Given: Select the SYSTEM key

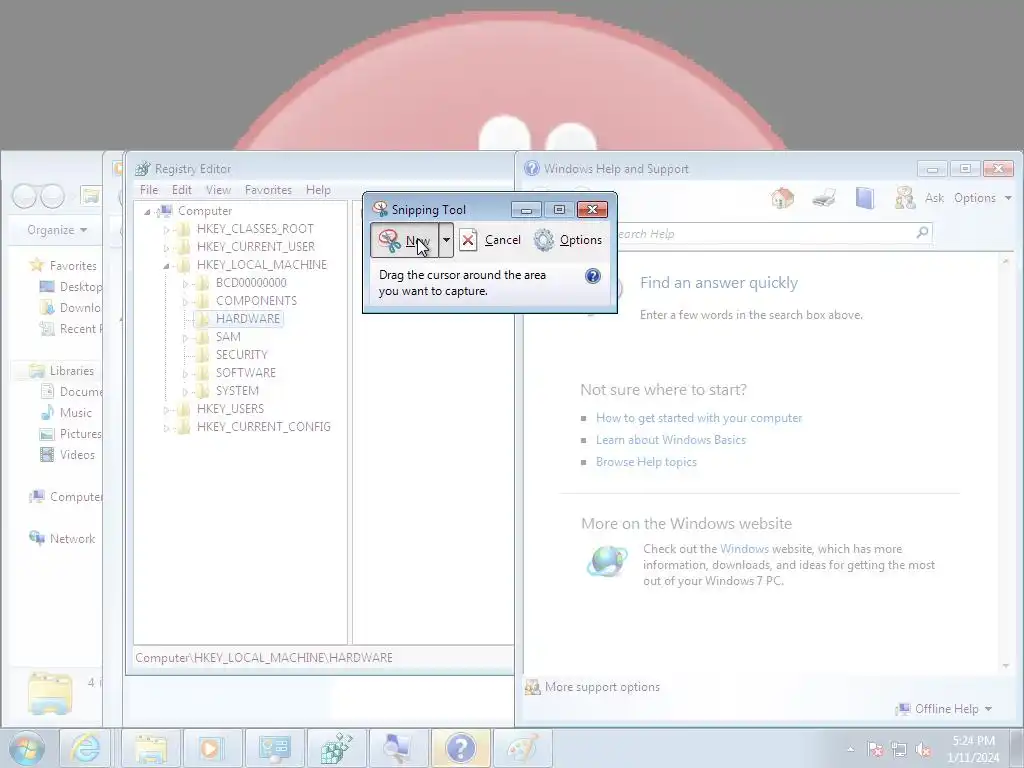Looking at the screenshot, I should click(x=237, y=391).
